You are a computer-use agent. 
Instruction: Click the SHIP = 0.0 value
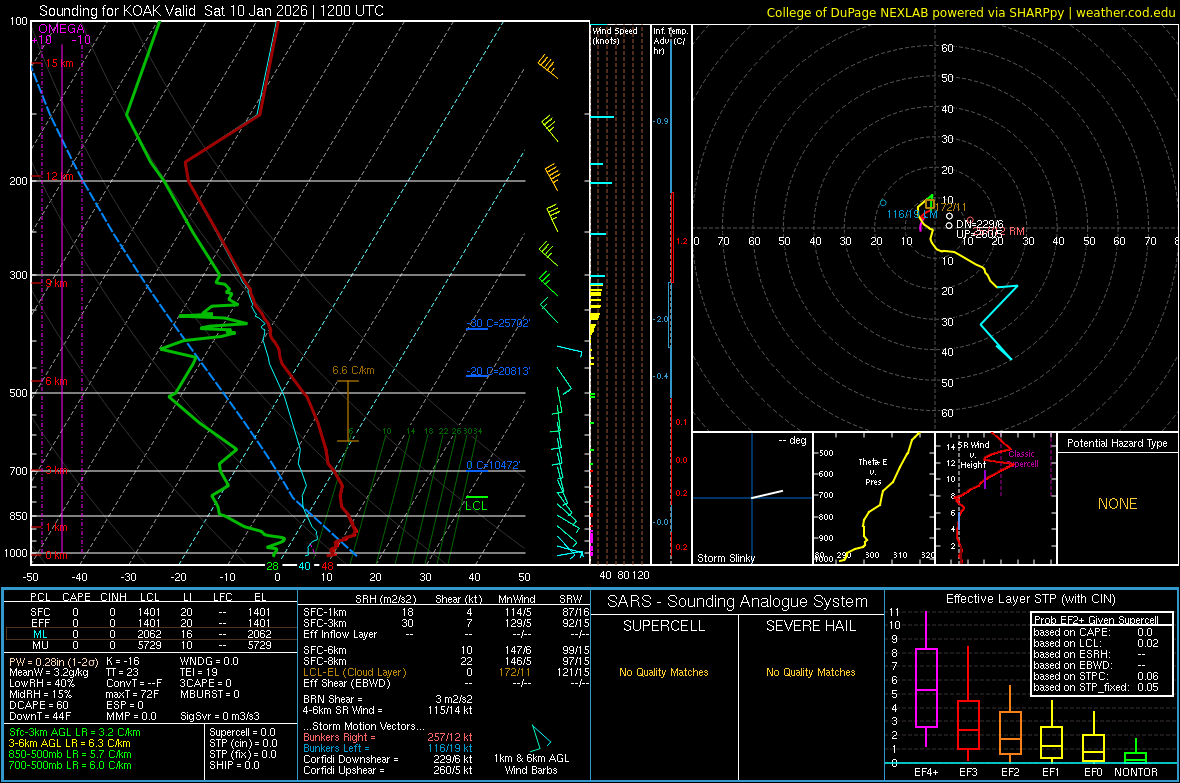pos(234,765)
